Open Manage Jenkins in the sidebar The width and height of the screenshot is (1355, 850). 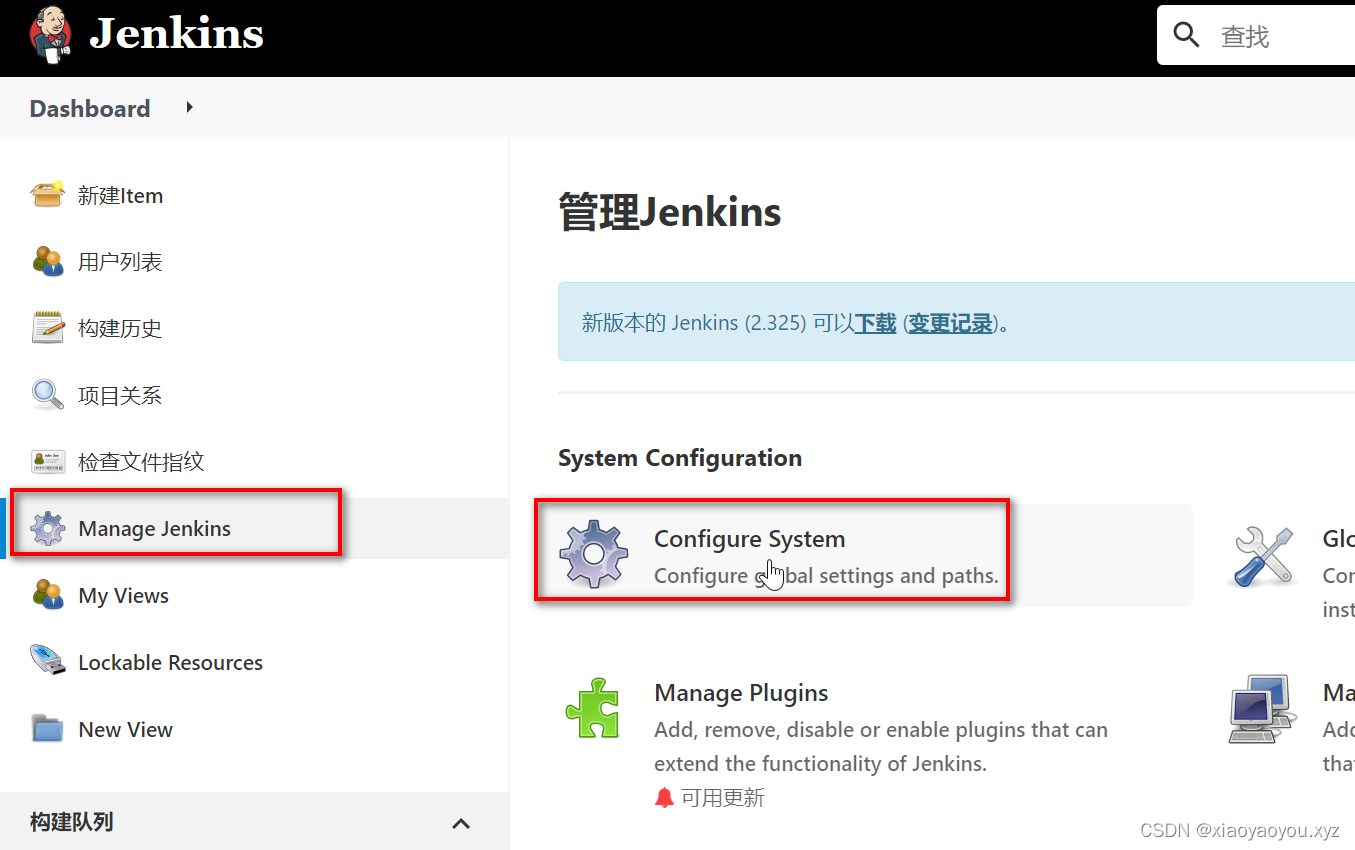(x=154, y=528)
